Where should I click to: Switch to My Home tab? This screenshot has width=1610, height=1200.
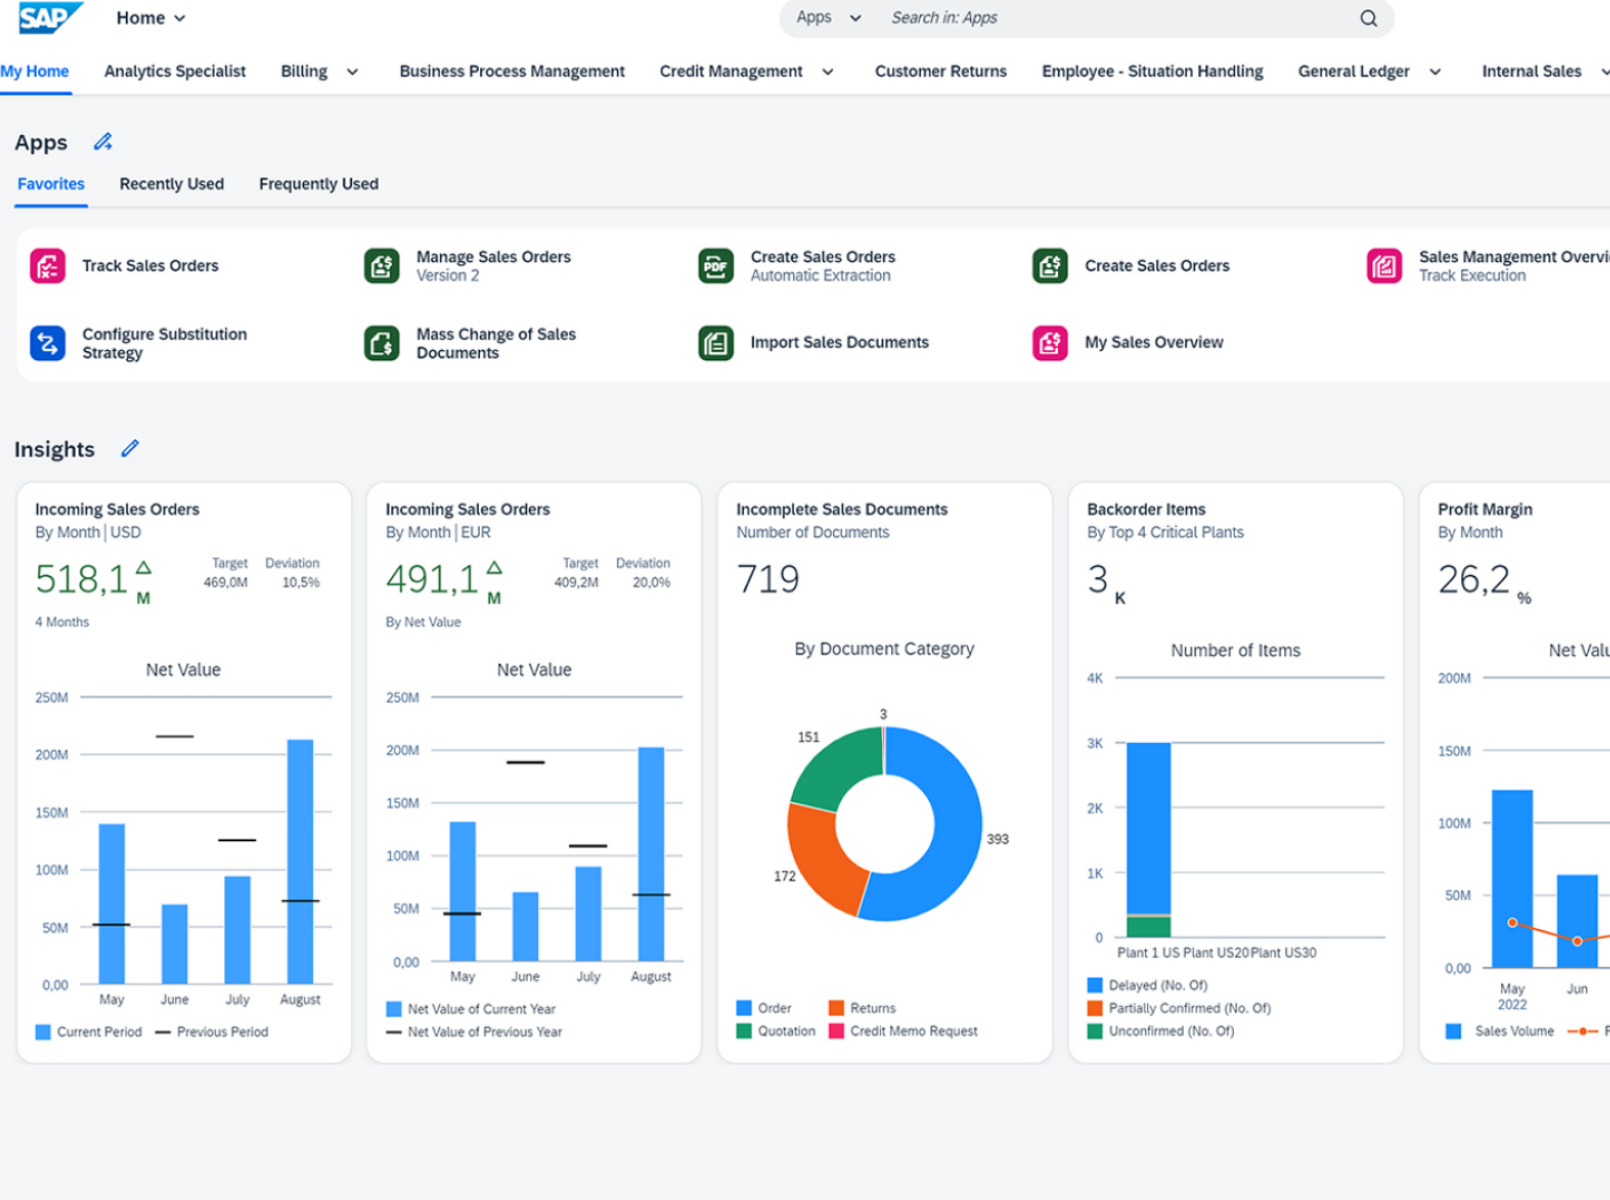[x=35, y=72]
